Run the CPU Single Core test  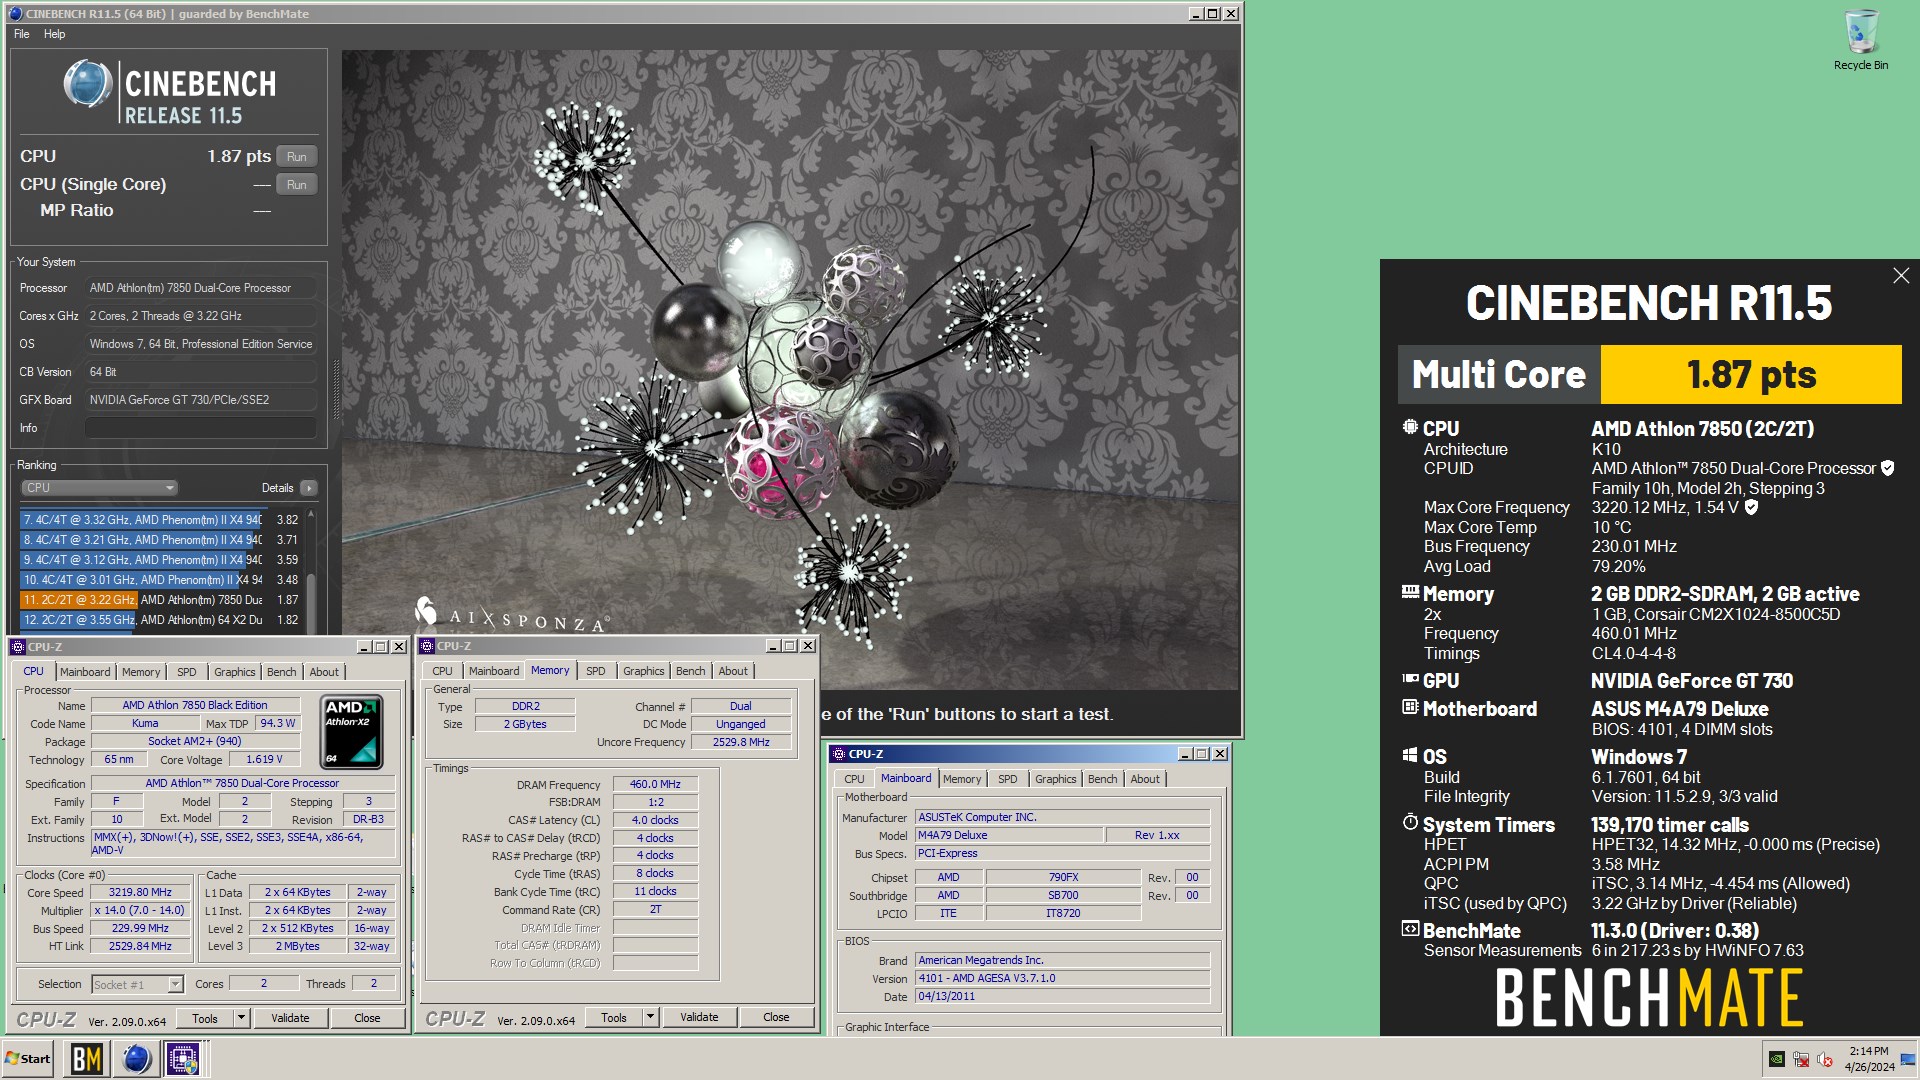[x=297, y=184]
